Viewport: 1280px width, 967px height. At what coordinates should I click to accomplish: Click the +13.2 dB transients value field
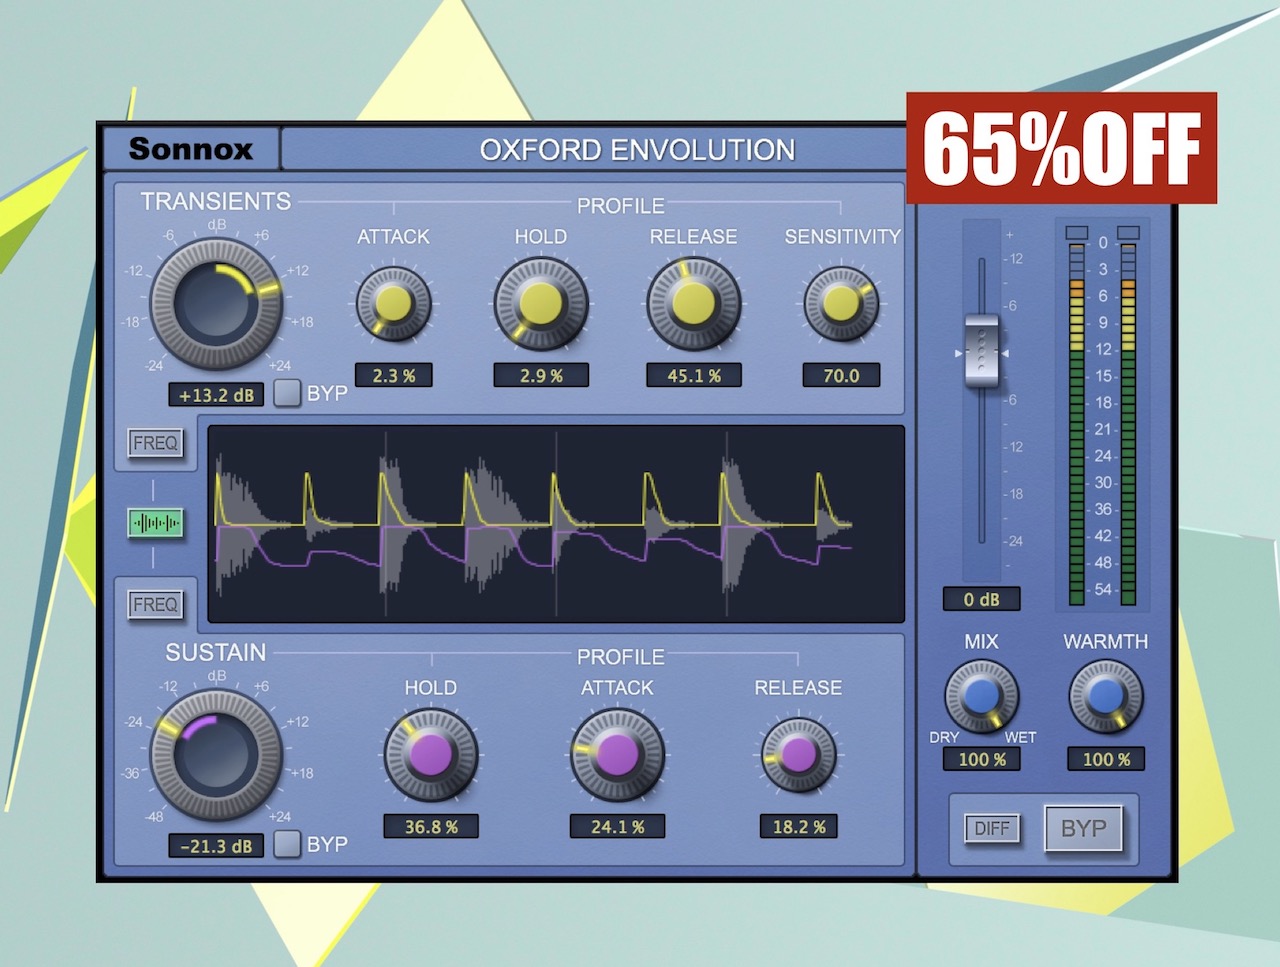click(x=216, y=395)
